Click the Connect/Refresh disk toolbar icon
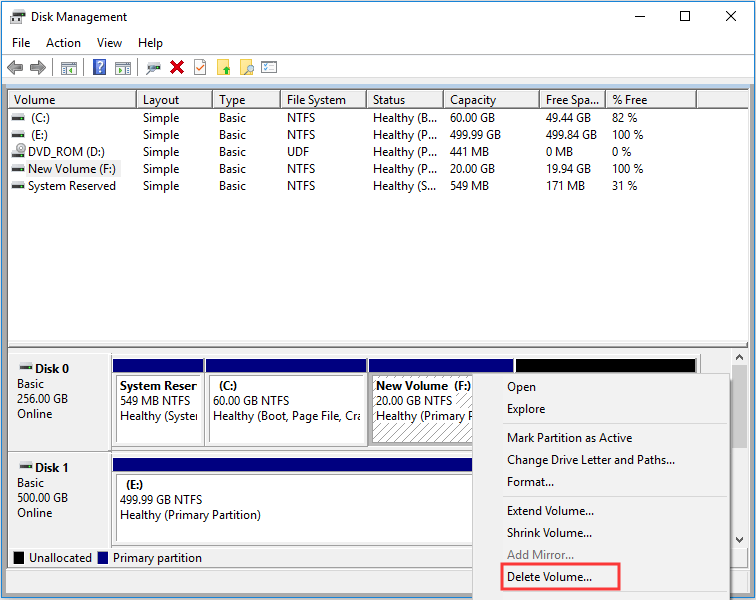Image resolution: width=756 pixels, height=600 pixels. pos(153,68)
